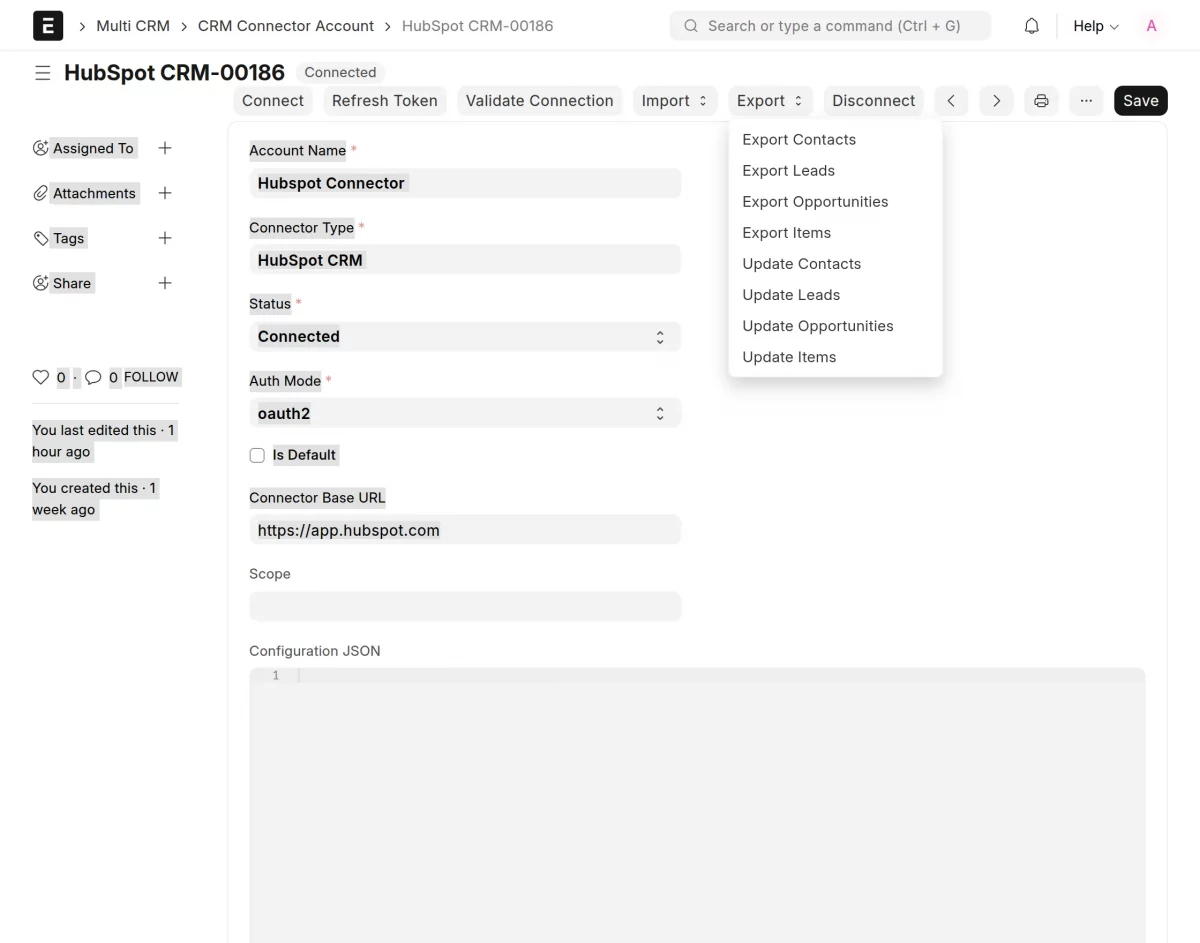The width and height of the screenshot is (1200, 943).
Task: Click the print icon
Action: pos(1041,101)
